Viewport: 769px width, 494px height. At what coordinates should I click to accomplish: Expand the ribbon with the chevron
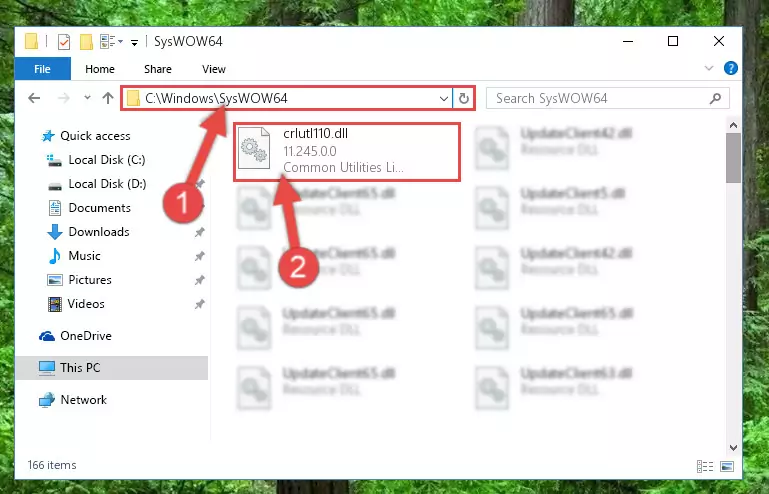tap(709, 68)
